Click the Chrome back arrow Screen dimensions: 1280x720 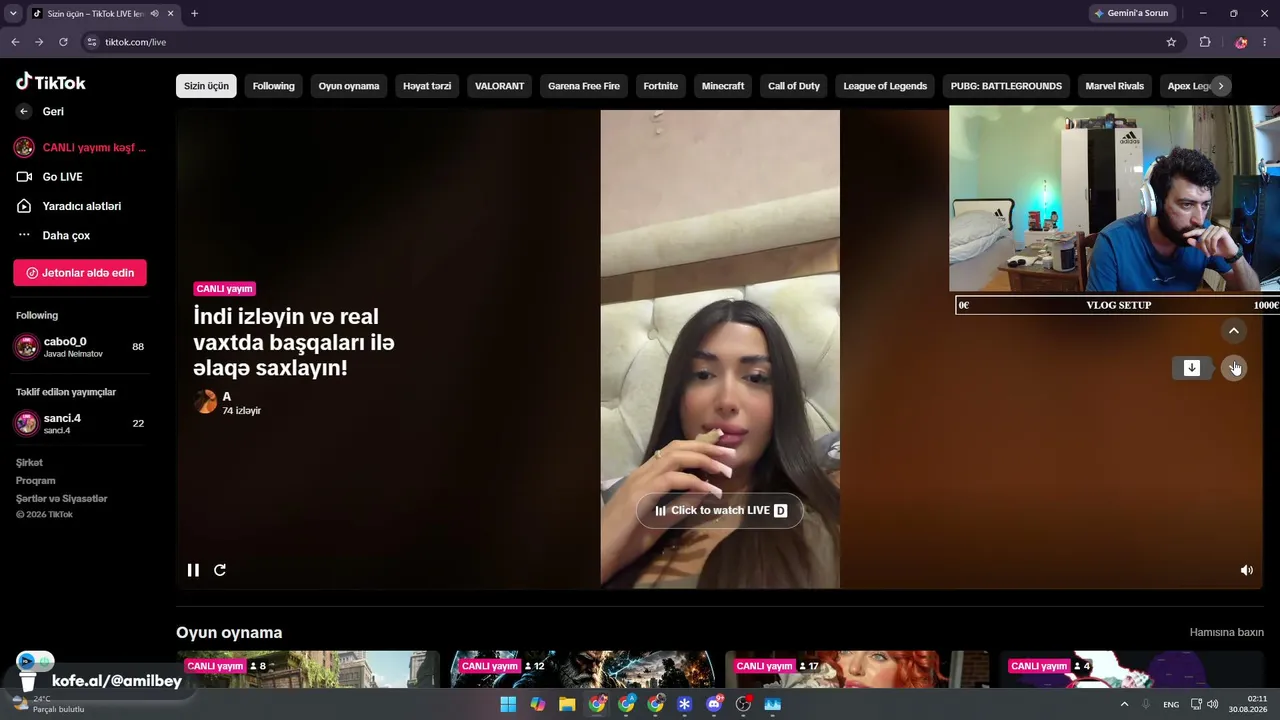click(x=15, y=42)
